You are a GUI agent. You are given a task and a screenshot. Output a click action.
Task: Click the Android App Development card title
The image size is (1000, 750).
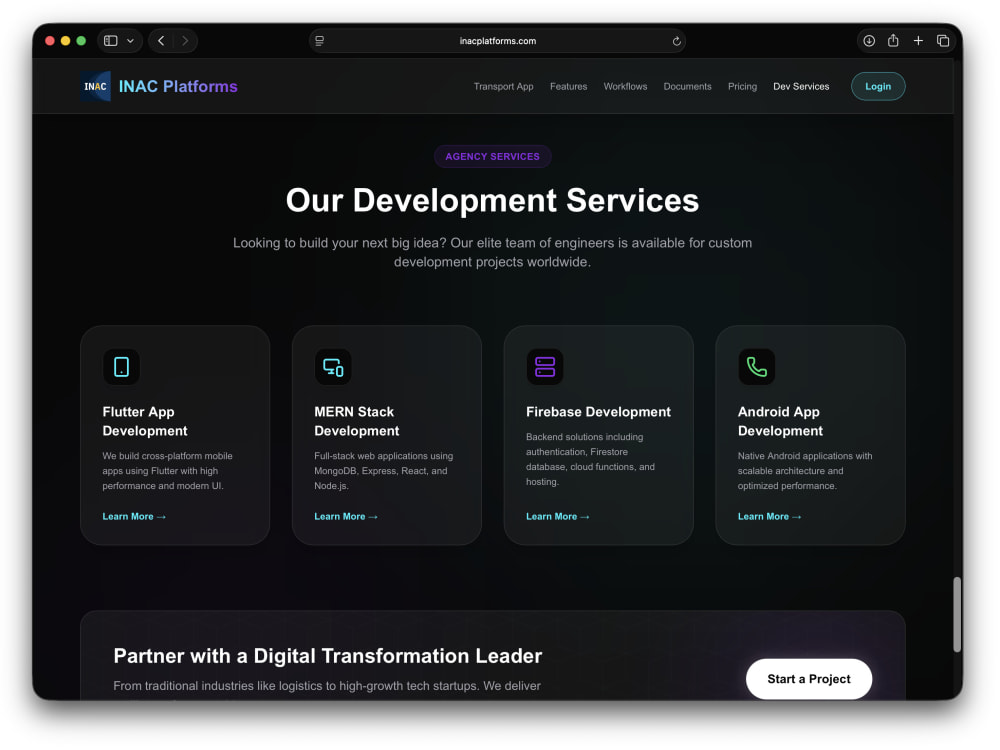pos(780,421)
